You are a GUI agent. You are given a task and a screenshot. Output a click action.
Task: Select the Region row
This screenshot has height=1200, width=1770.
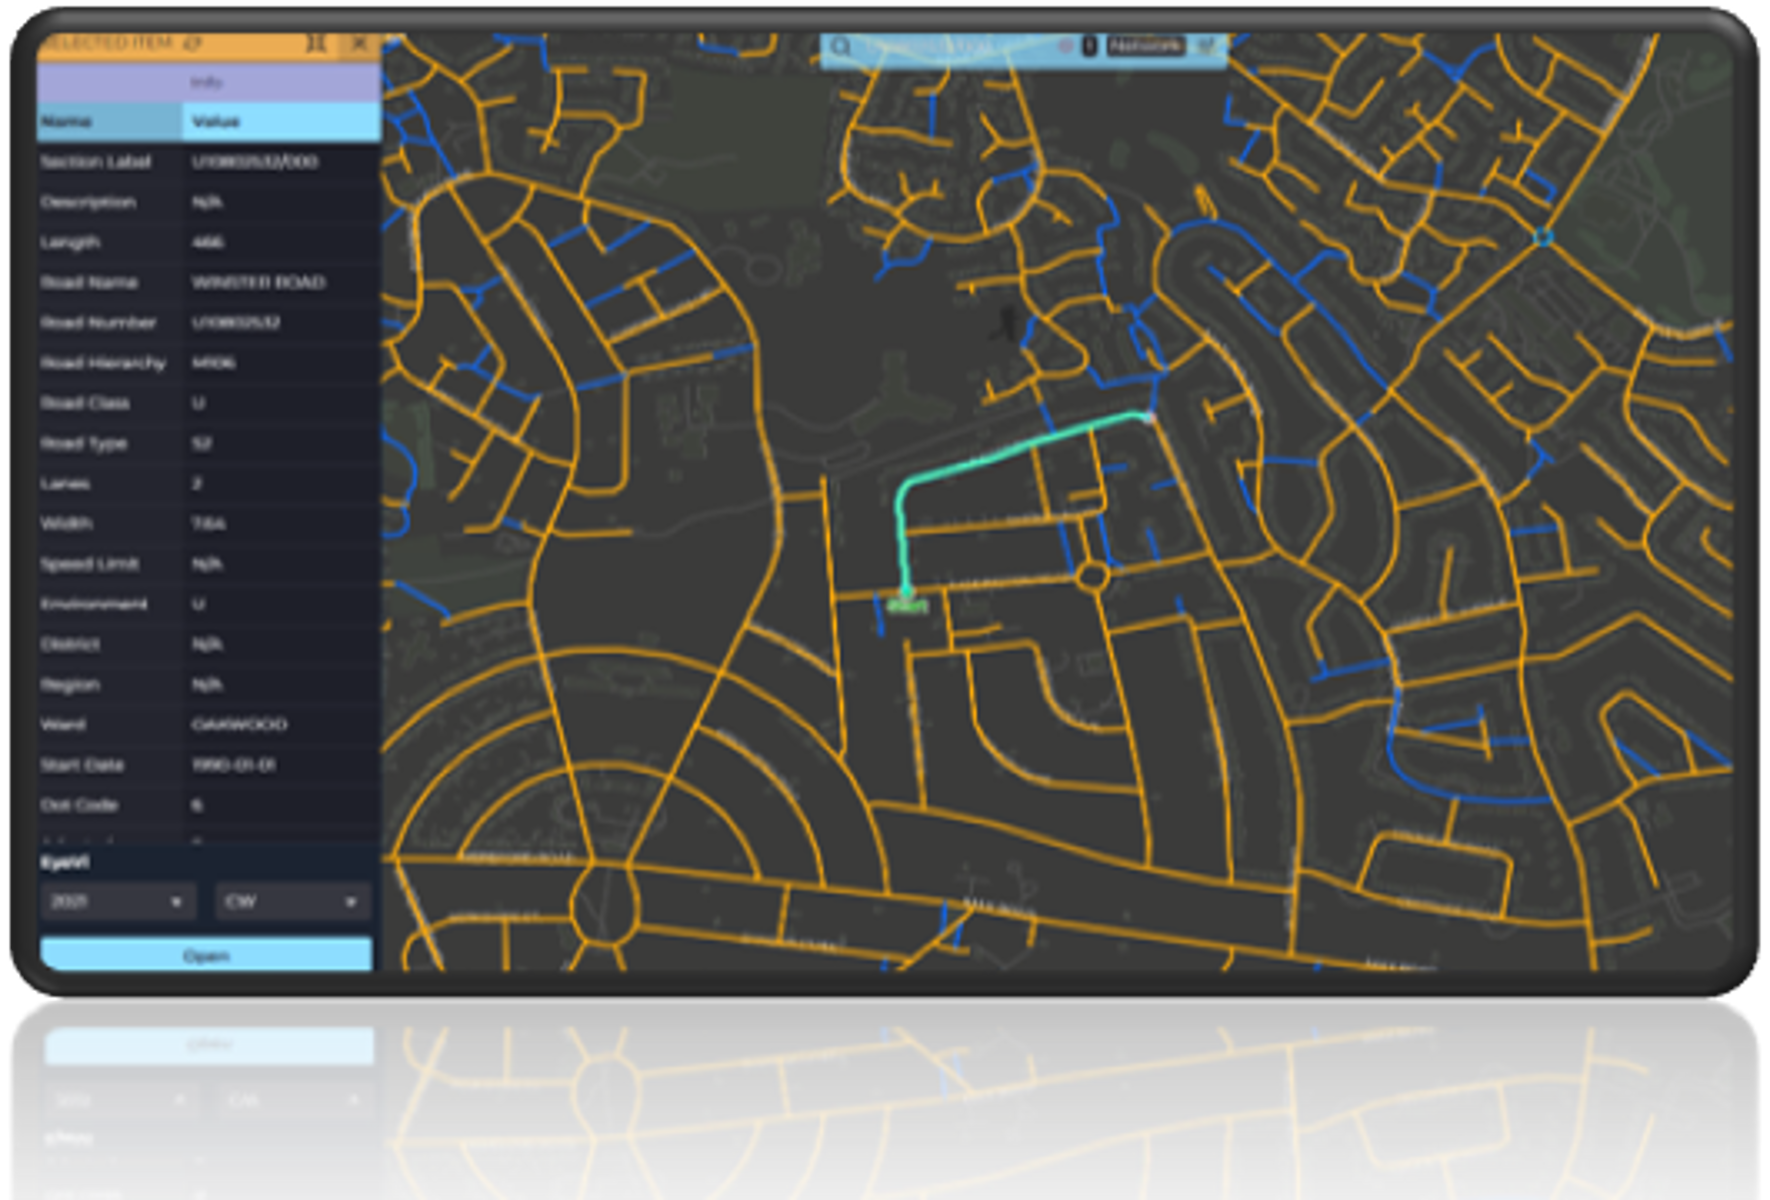[208, 685]
